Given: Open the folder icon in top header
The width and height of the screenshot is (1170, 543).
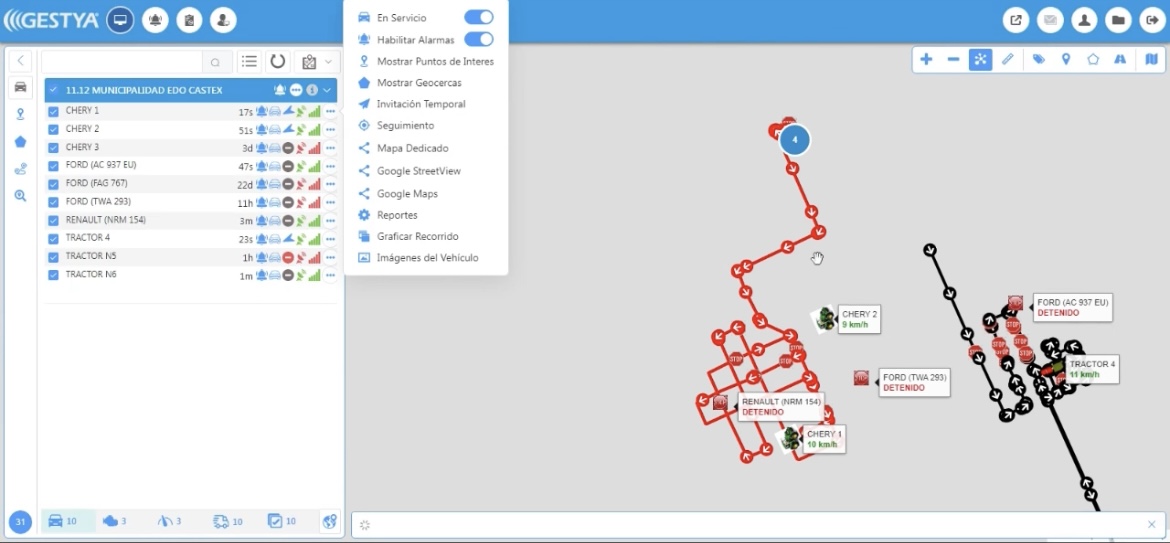Looking at the screenshot, I should pos(1117,20).
